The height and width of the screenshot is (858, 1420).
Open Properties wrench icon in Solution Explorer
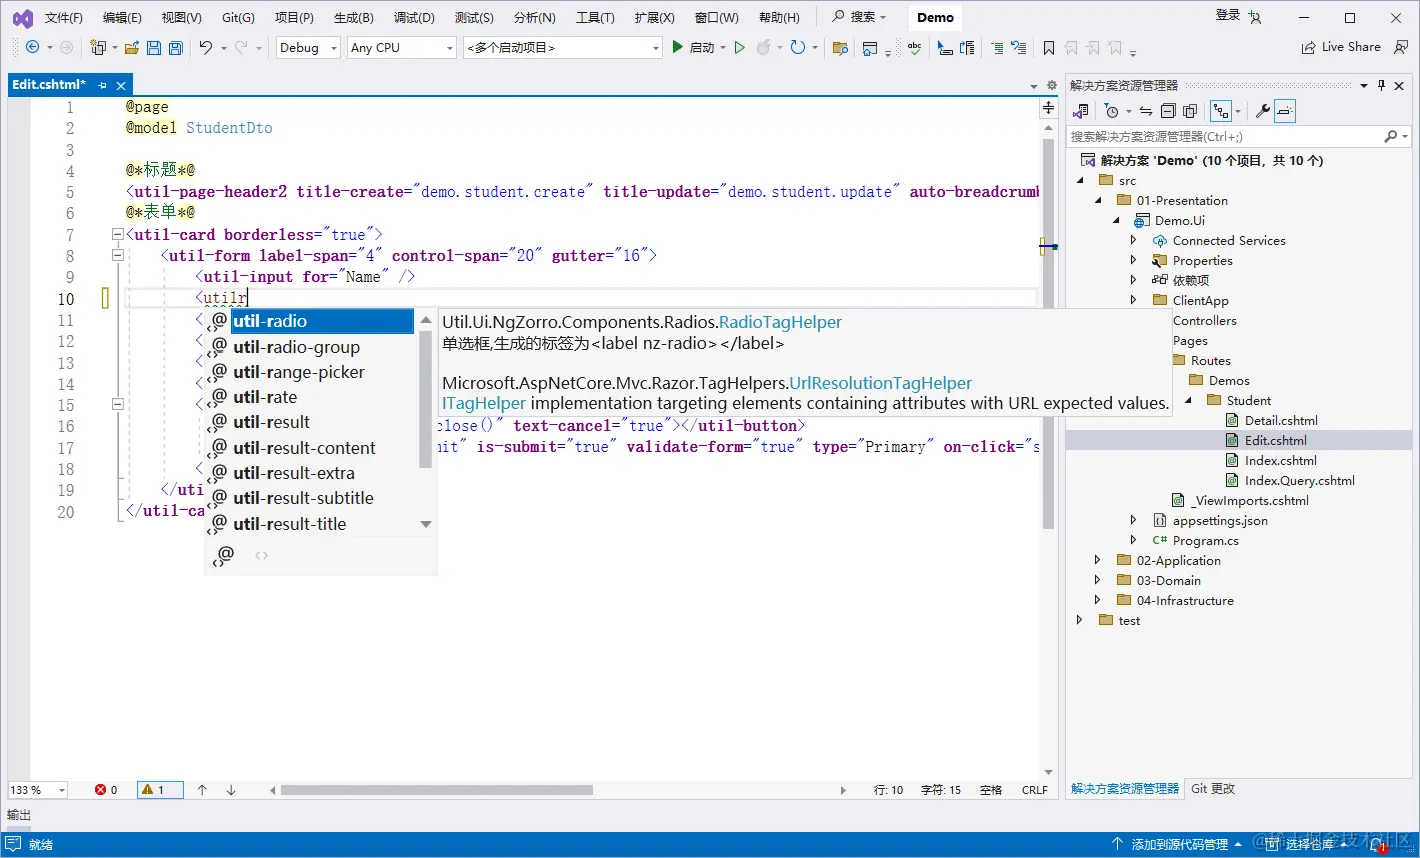(x=1262, y=111)
